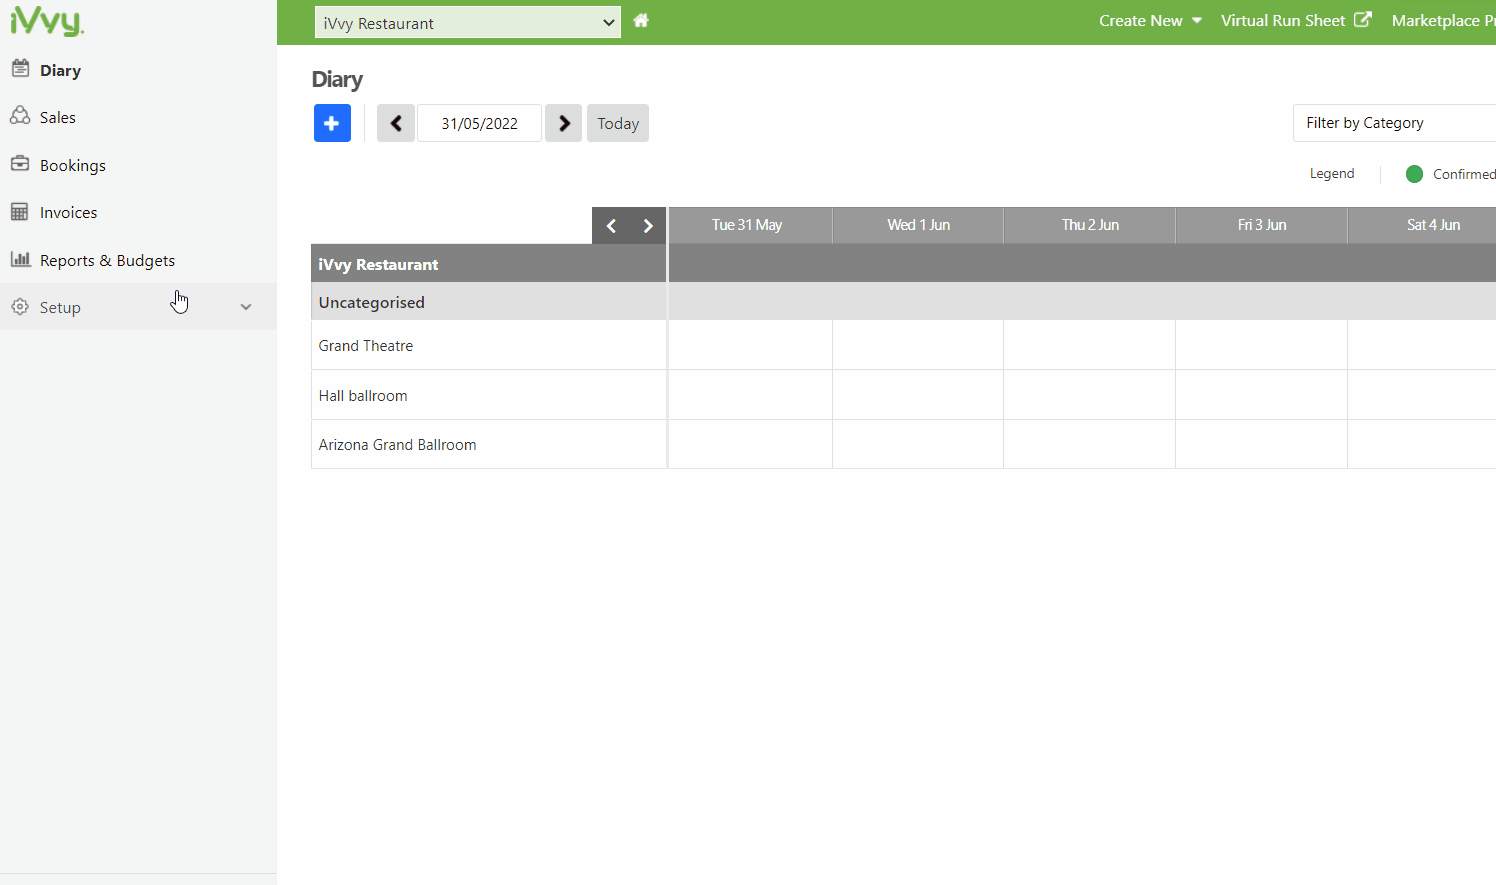The height and width of the screenshot is (885, 1496).
Task: Shift the diary grid left with chevron
Action: (611, 226)
